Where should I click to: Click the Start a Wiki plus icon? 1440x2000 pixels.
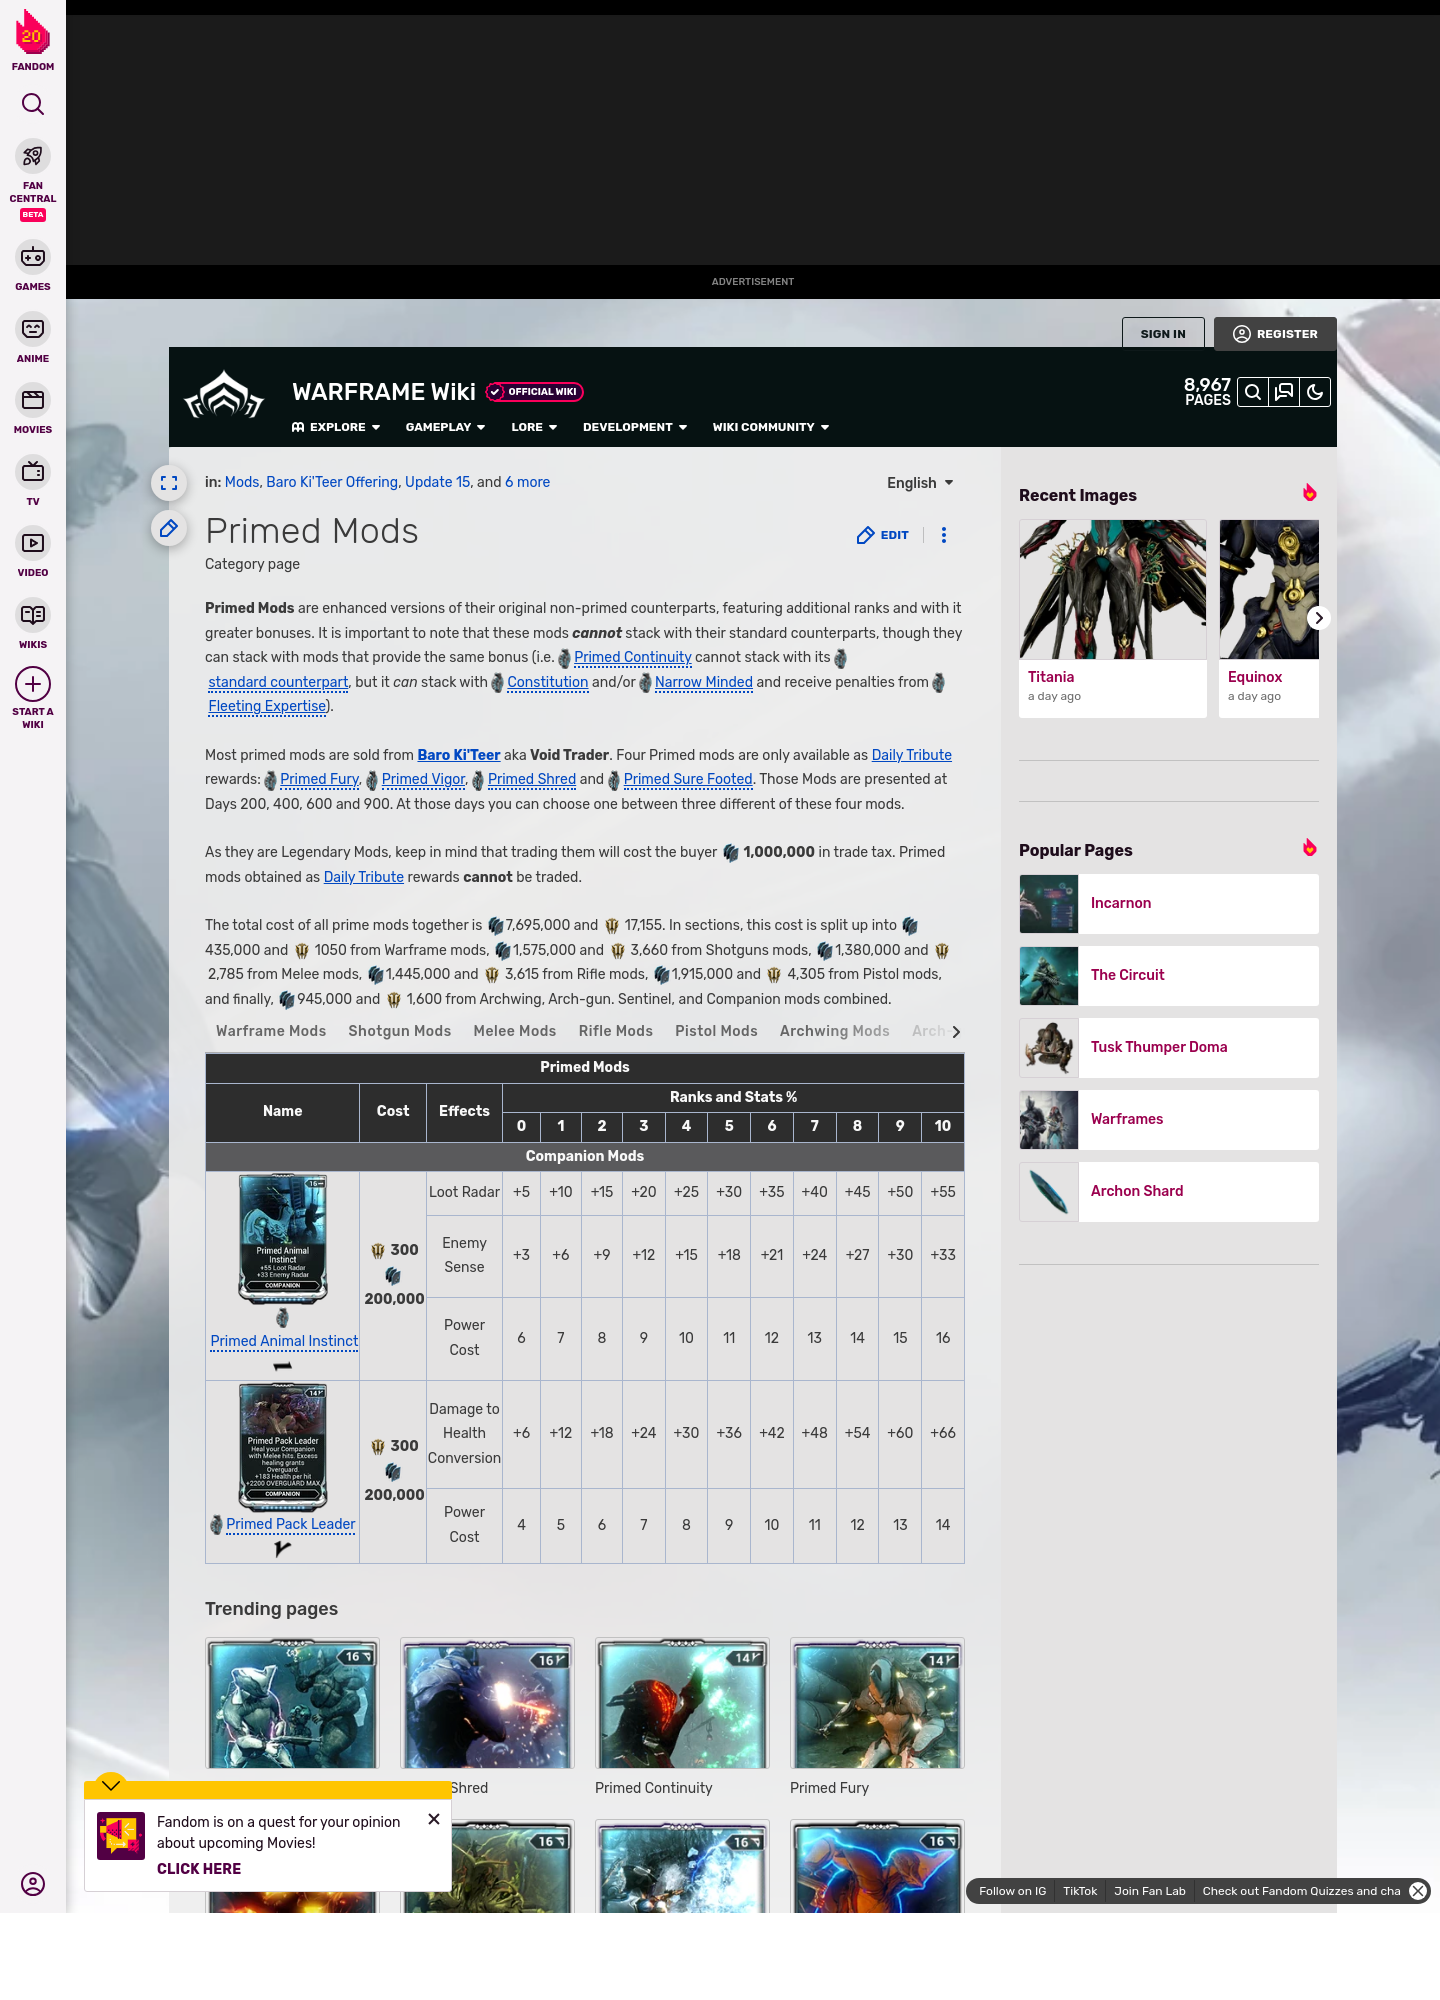[33, 684]
